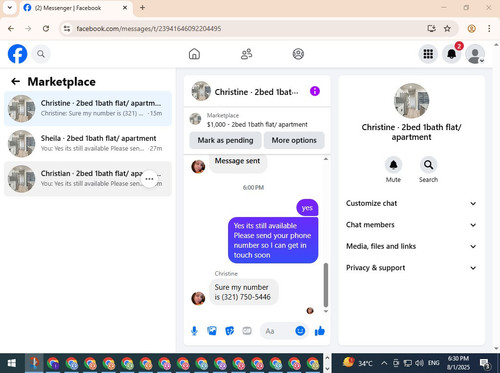
Task: Open the Chrome profile avatar icon
Action: [x=471, y=29]
